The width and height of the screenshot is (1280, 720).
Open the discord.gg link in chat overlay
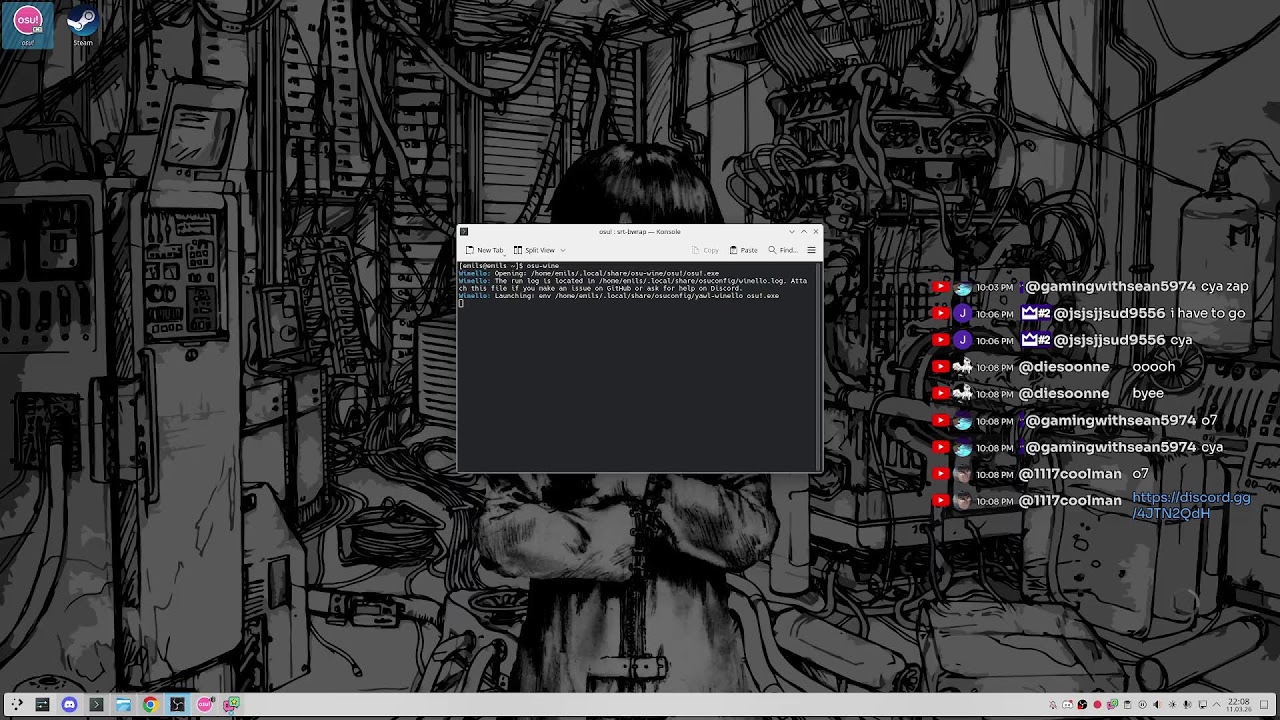(x=1191, y=505)
